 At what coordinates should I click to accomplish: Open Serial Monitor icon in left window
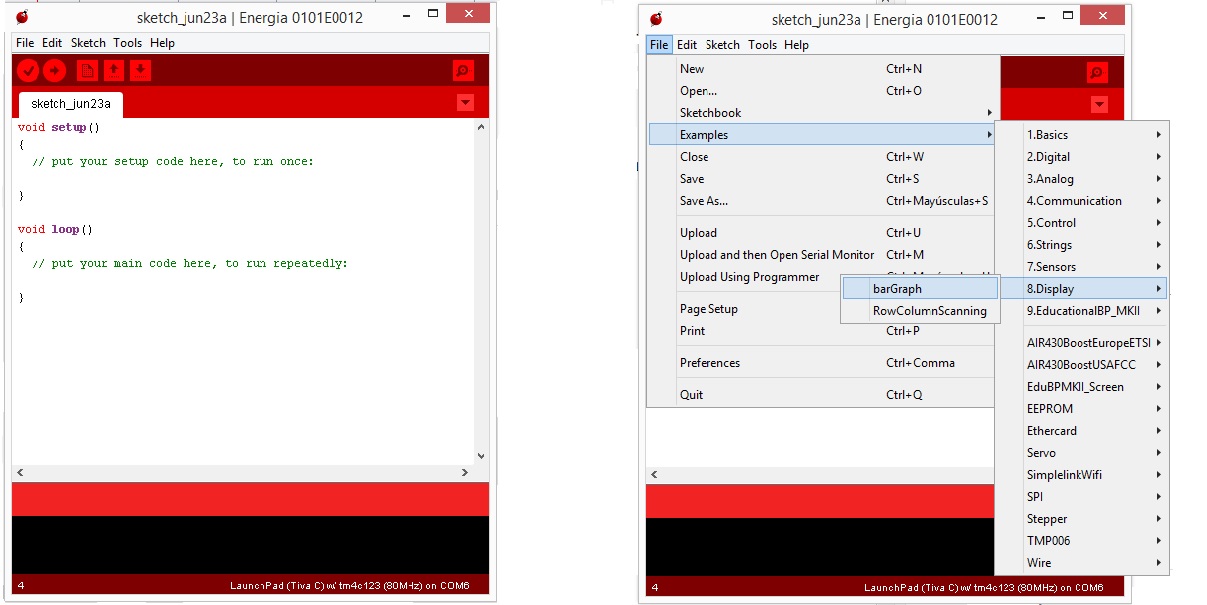462,70
